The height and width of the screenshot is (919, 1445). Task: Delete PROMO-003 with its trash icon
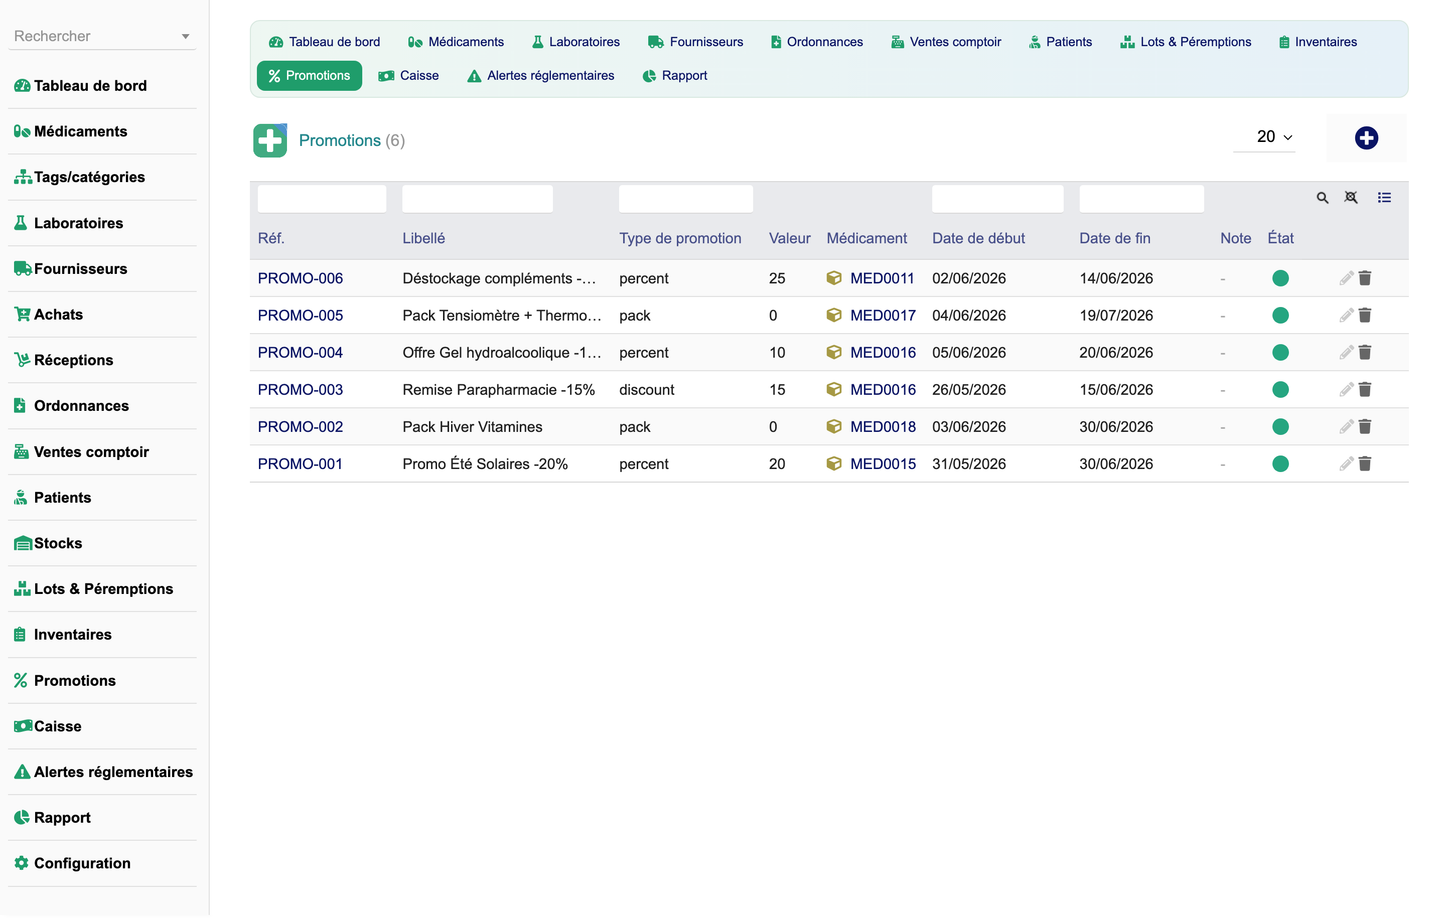pos(1365,389)
